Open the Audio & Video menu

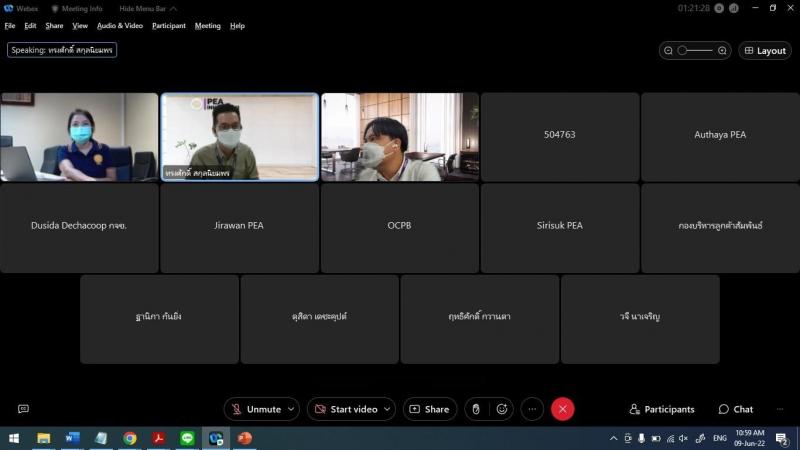tap(119, 26)
